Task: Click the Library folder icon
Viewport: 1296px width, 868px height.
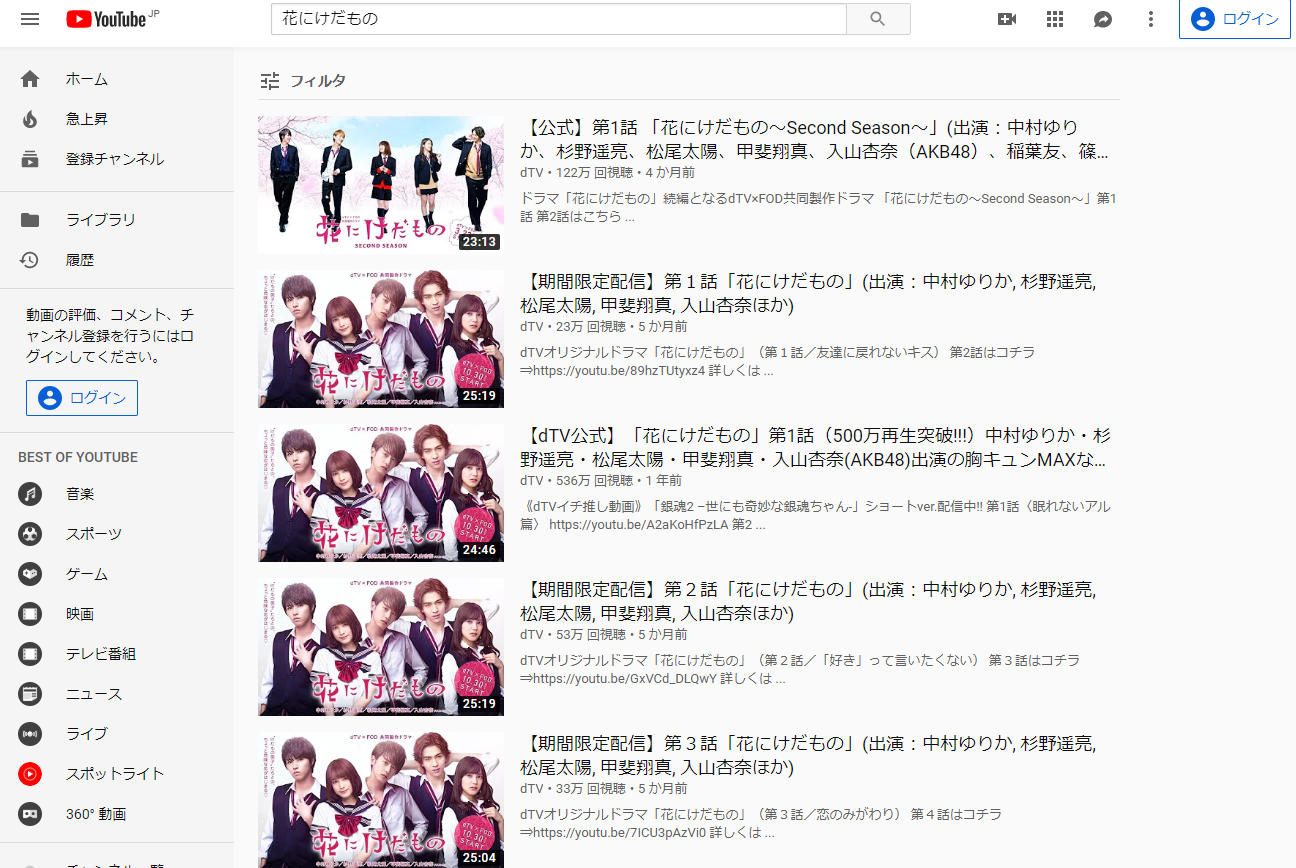Action: click(x=30, y=220)
